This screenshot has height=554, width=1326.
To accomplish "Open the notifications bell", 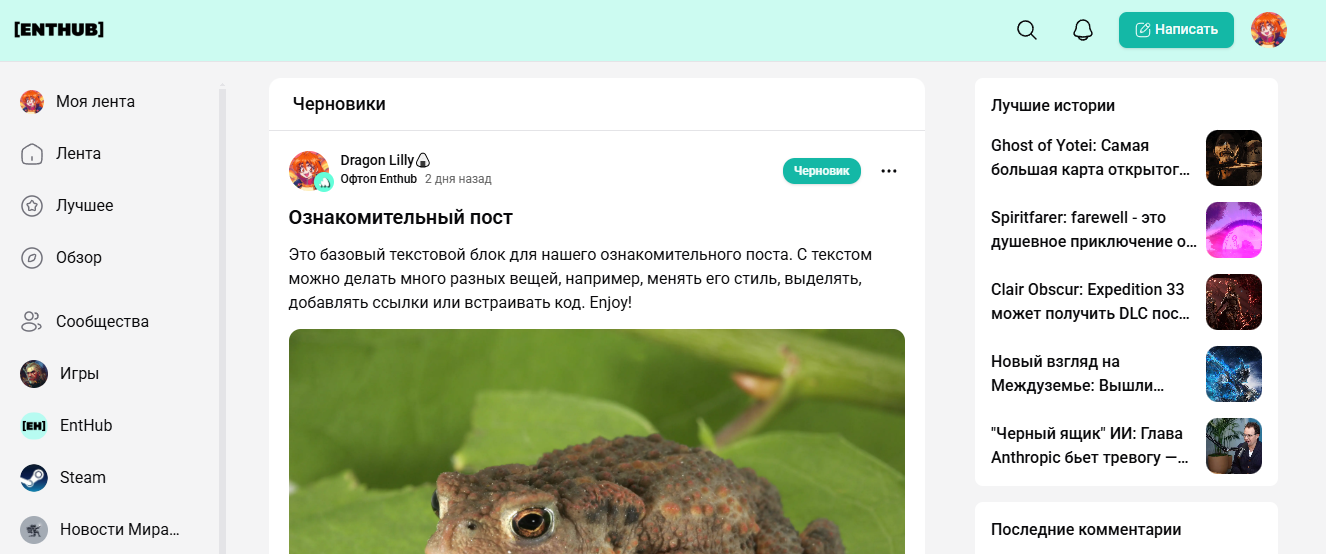I will [1083, 30].
